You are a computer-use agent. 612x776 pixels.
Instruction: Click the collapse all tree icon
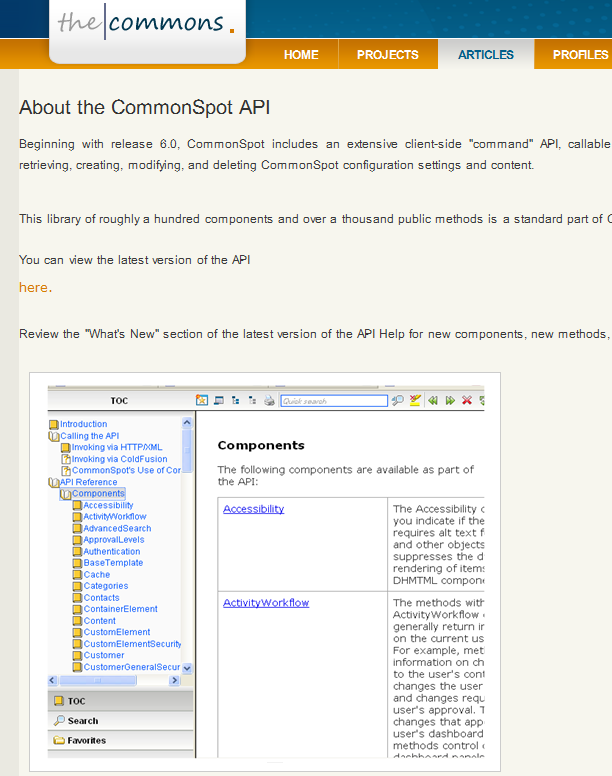pyautogui.click(x=252, y=400)
